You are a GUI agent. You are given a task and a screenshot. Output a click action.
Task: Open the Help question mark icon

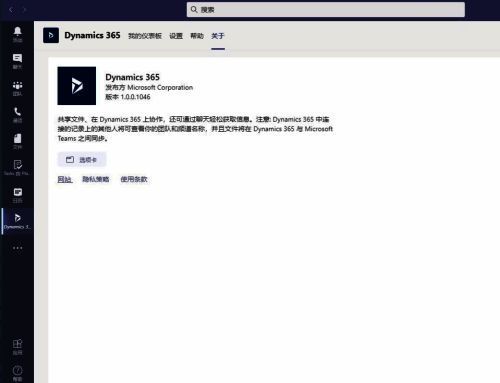click(17, 373)
